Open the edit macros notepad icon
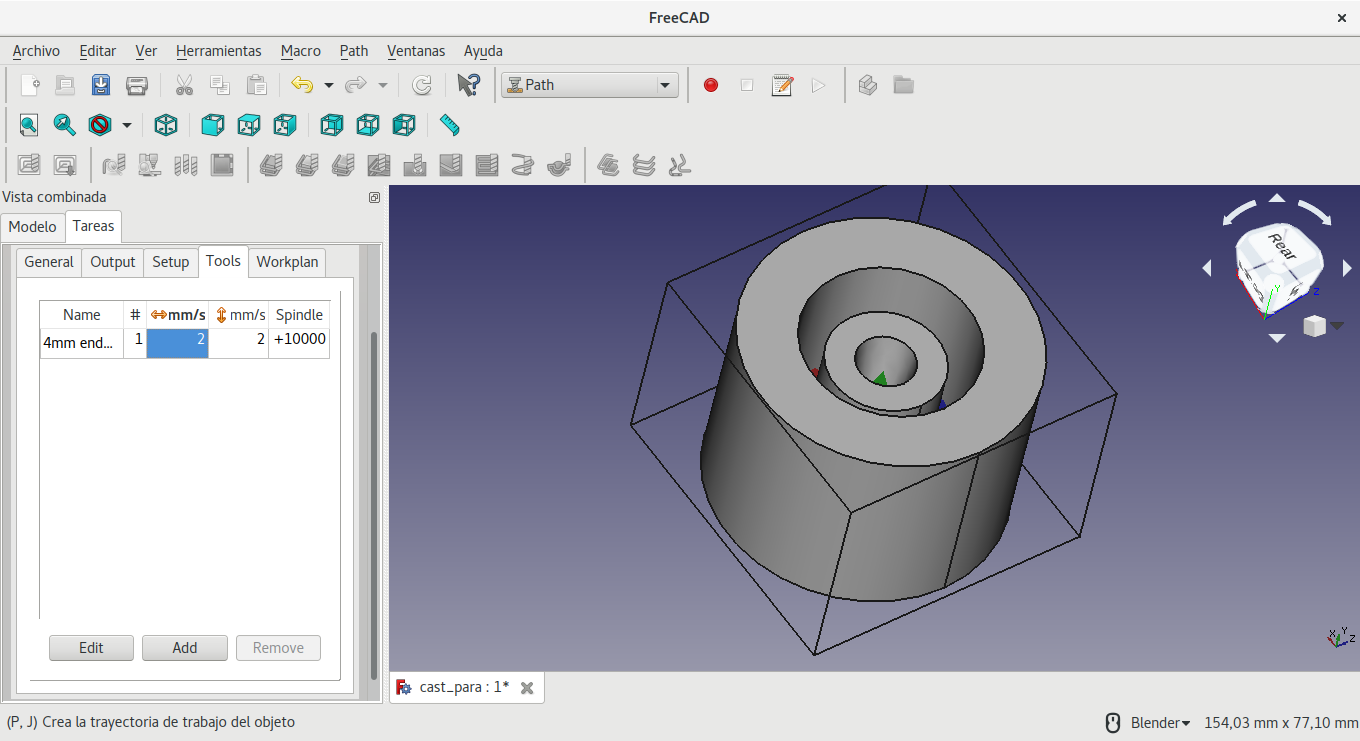1360x741 pixels. point(782,85)
